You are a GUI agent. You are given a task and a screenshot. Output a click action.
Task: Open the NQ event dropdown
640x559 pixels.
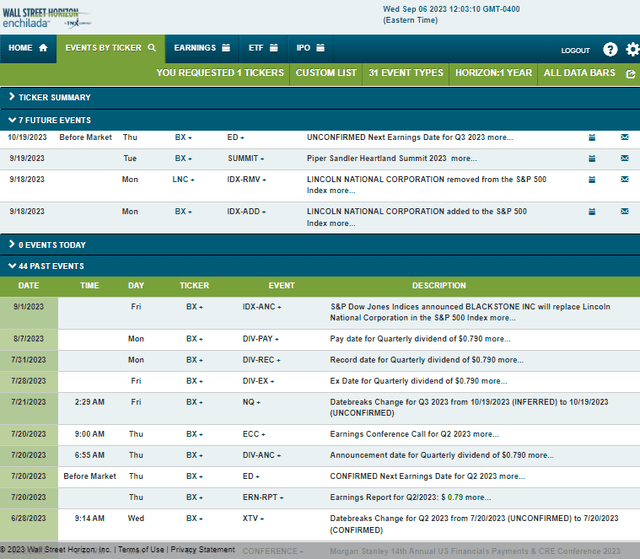coord(251,402)
